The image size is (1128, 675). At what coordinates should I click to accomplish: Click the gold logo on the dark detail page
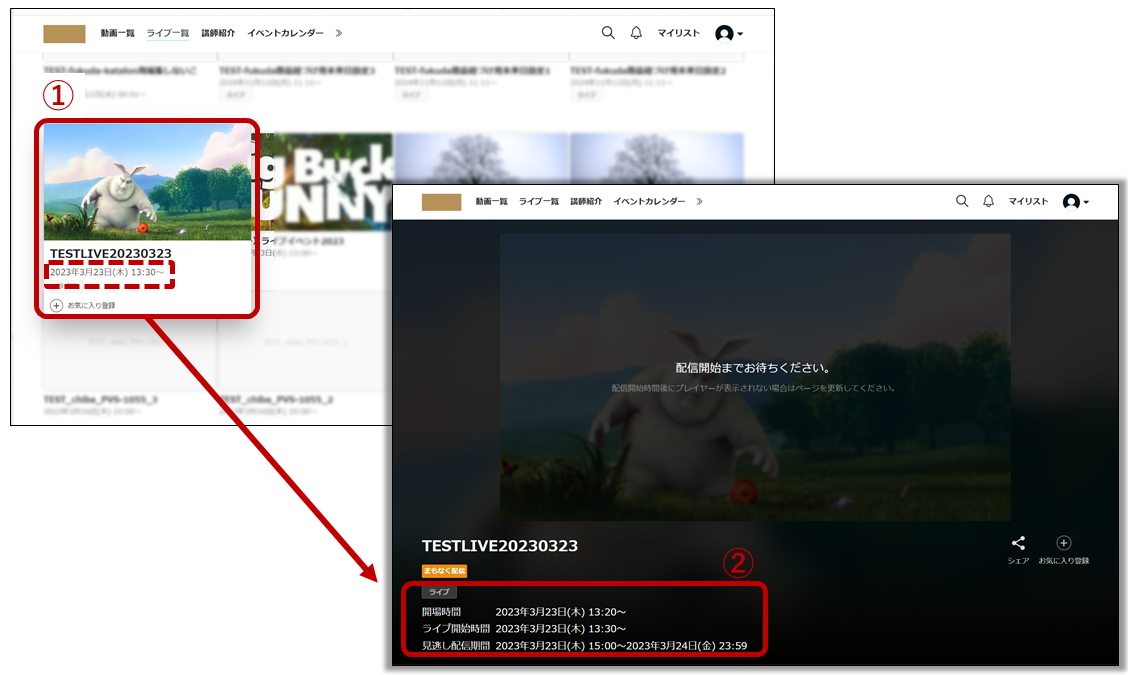[x=441, y=202]
